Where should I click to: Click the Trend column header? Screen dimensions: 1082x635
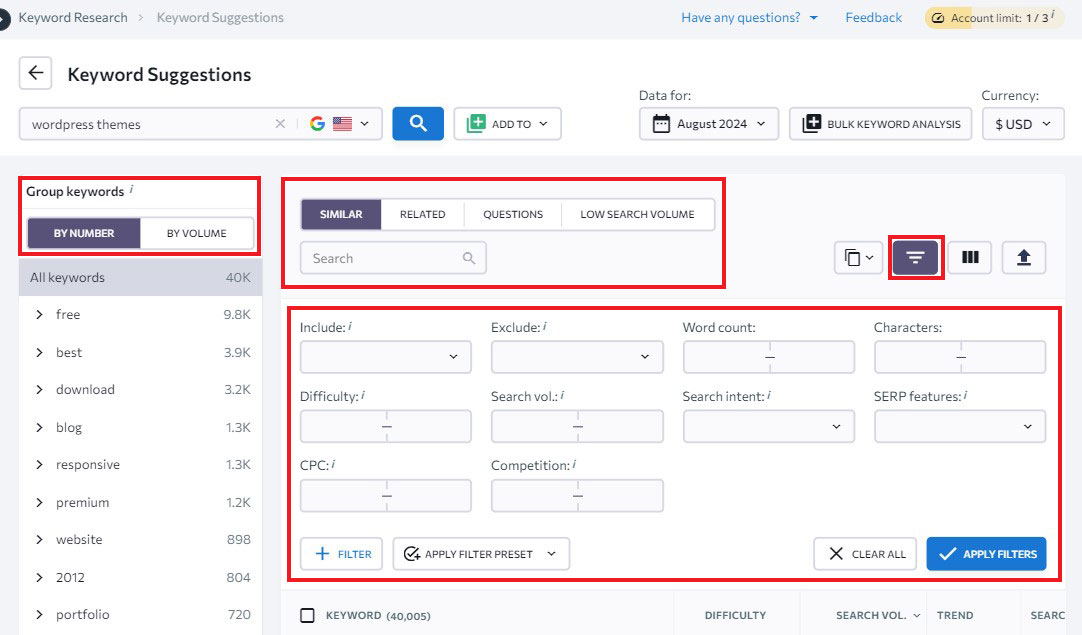(x=955, y=615)
